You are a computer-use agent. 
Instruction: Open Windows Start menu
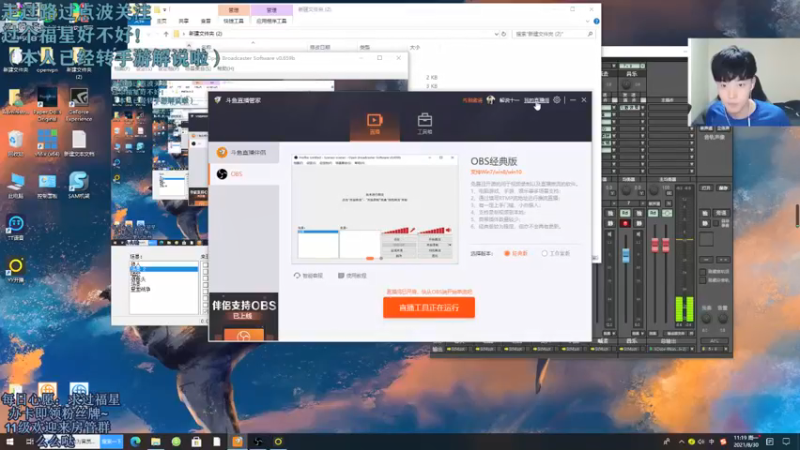10,441
